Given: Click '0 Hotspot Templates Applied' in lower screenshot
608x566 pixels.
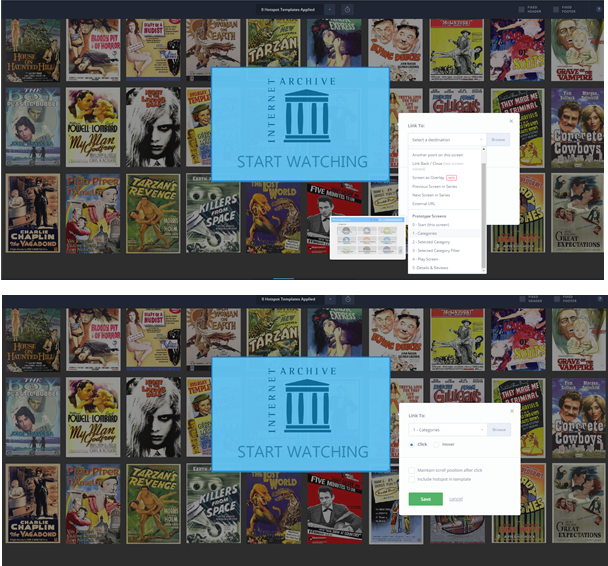Looking at the screenshot, I should [x=288, y=299].
